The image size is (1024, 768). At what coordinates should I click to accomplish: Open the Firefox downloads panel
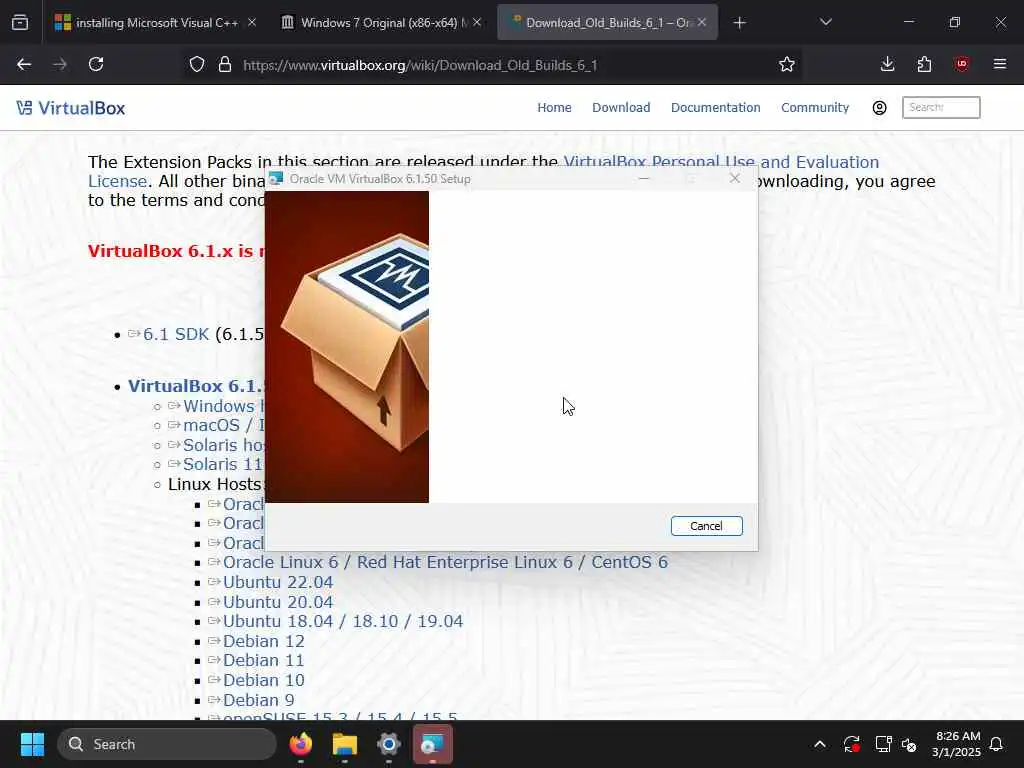[x=887, y=64]
